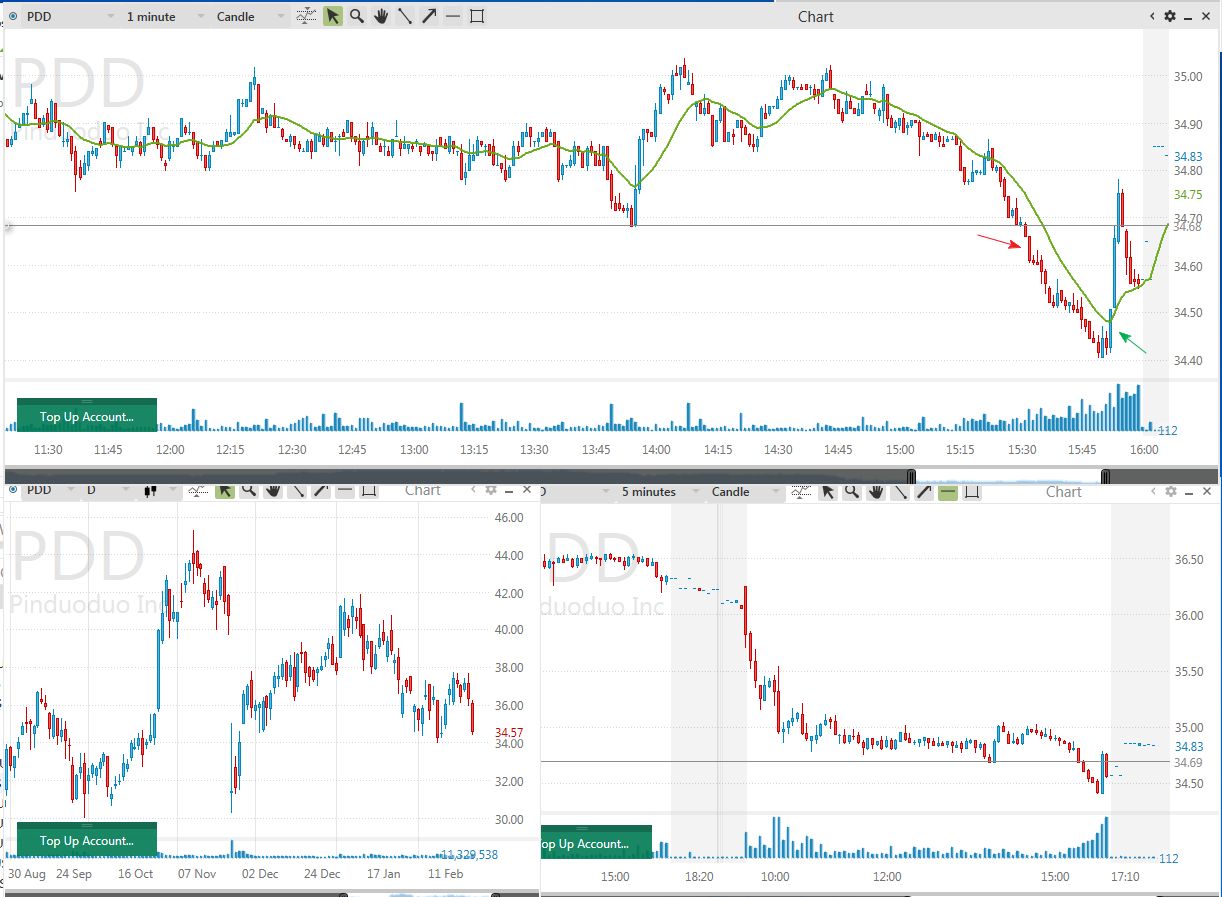Open settings gear of 1 minute chart
Viewport: 1222px width, 897px height.
coord(1170,16)
